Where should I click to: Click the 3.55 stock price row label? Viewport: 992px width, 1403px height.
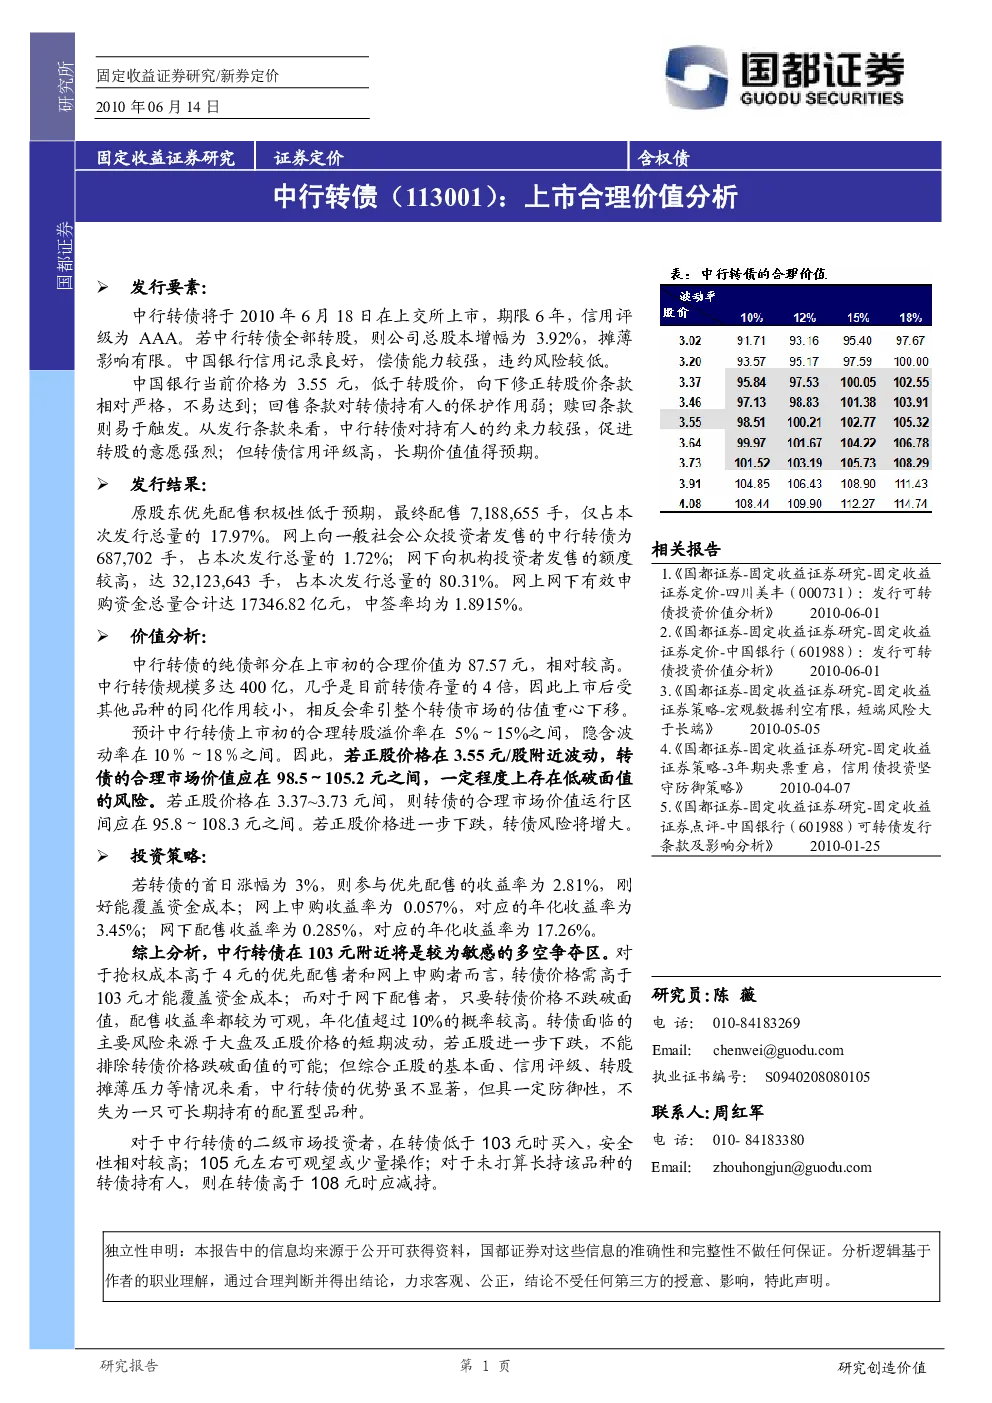click(x=690, y=422)
